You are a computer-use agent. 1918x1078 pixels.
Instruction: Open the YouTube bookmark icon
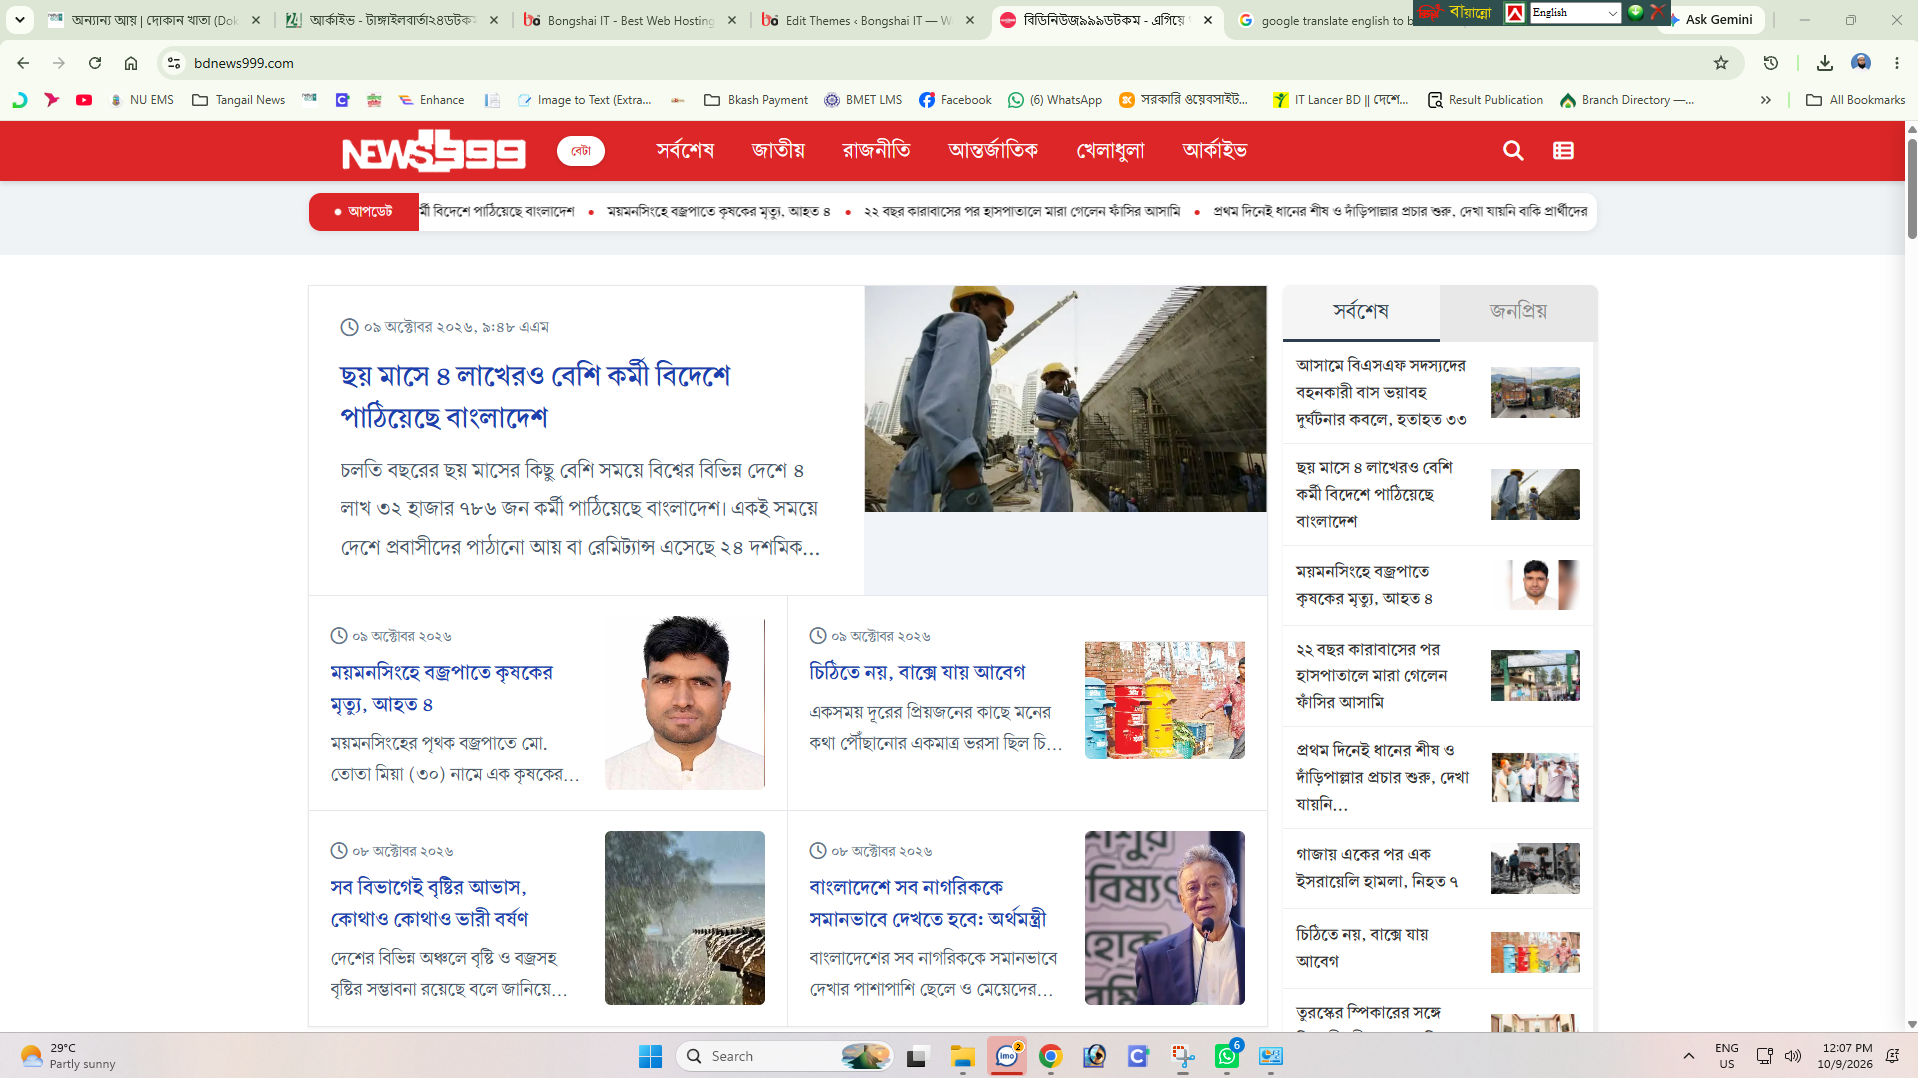[84, 100]
